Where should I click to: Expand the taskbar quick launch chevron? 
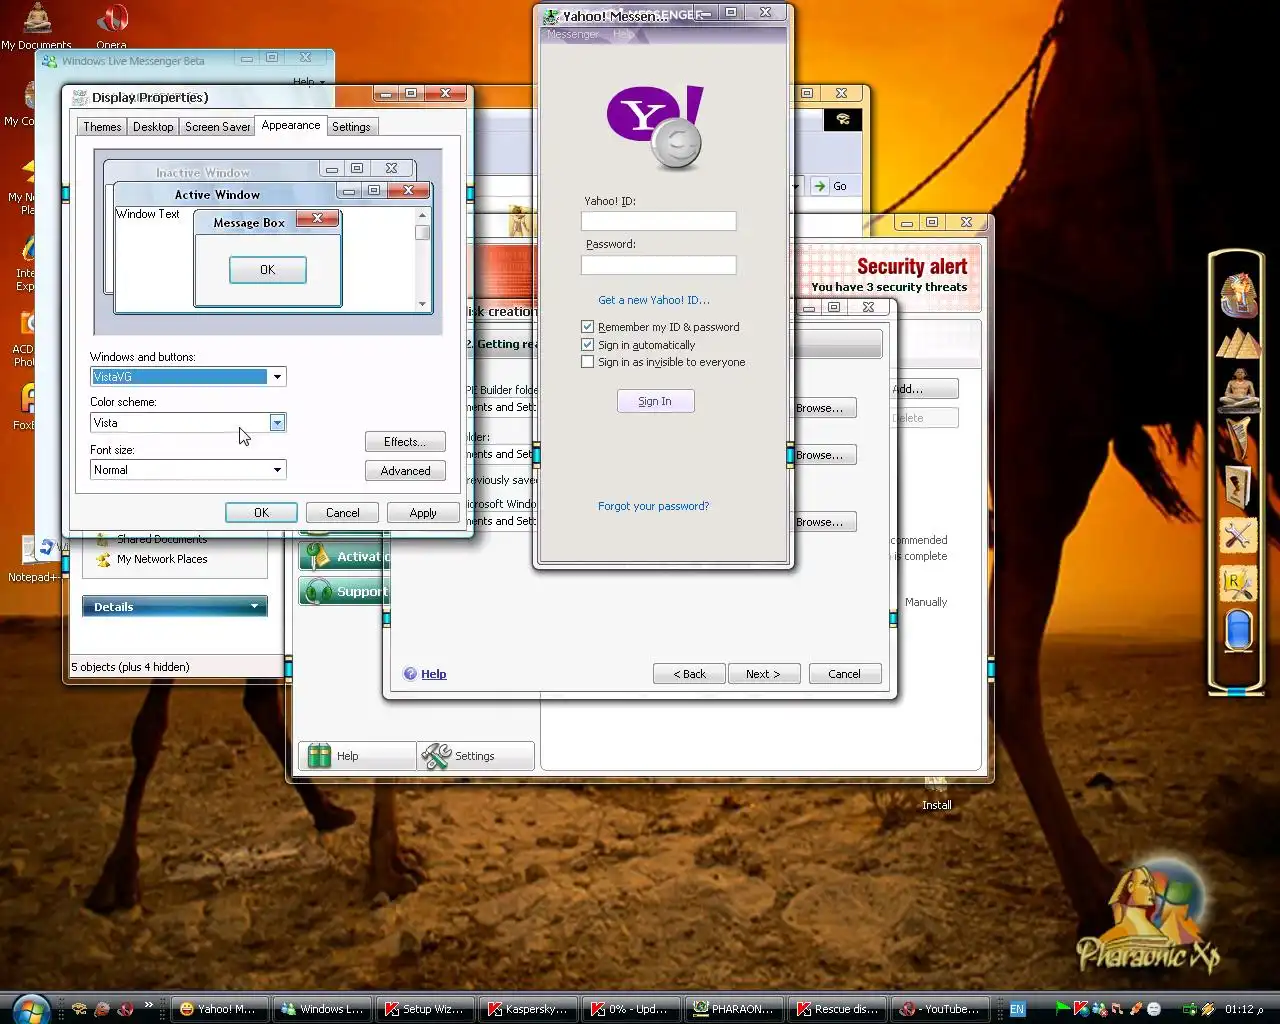149,1005
